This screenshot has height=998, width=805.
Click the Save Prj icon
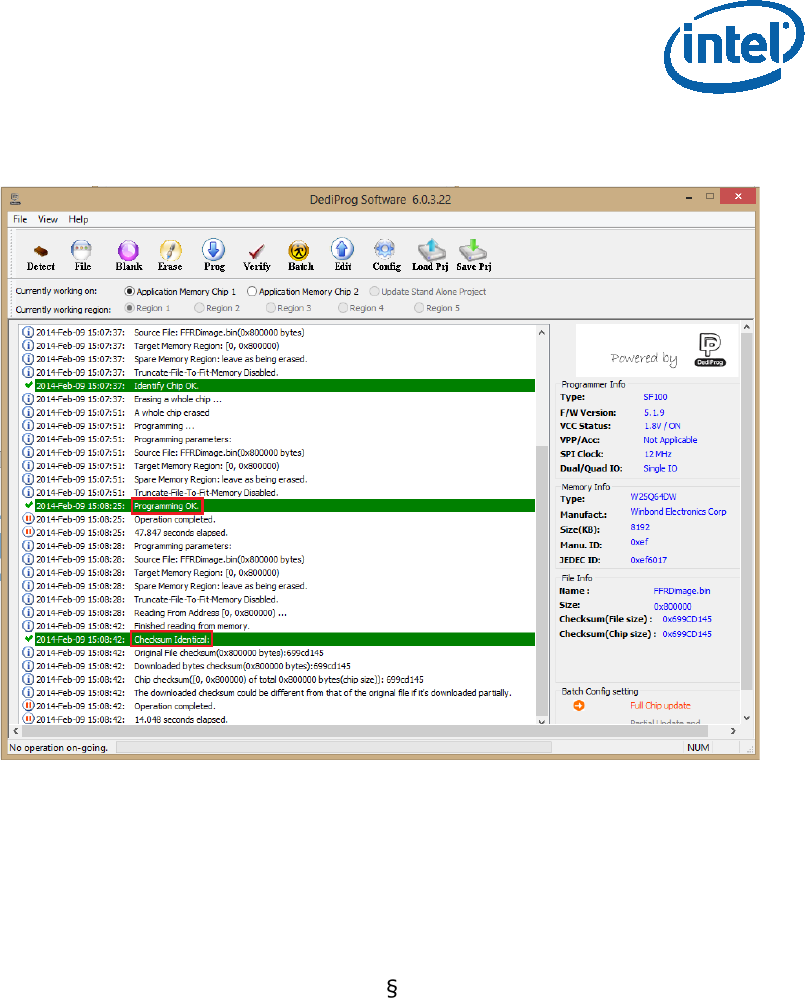473,255
